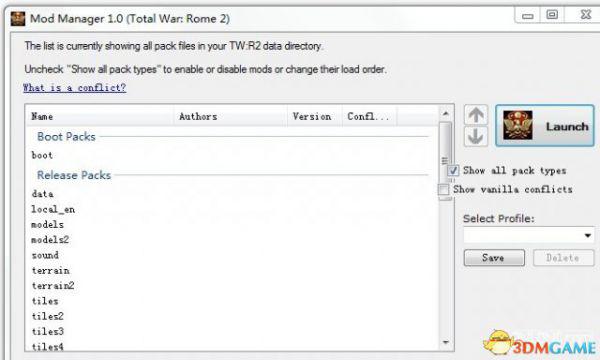Screen dimensions: 600x360
Task: Minimize the Mod Manager window
Action: (528, 15)
